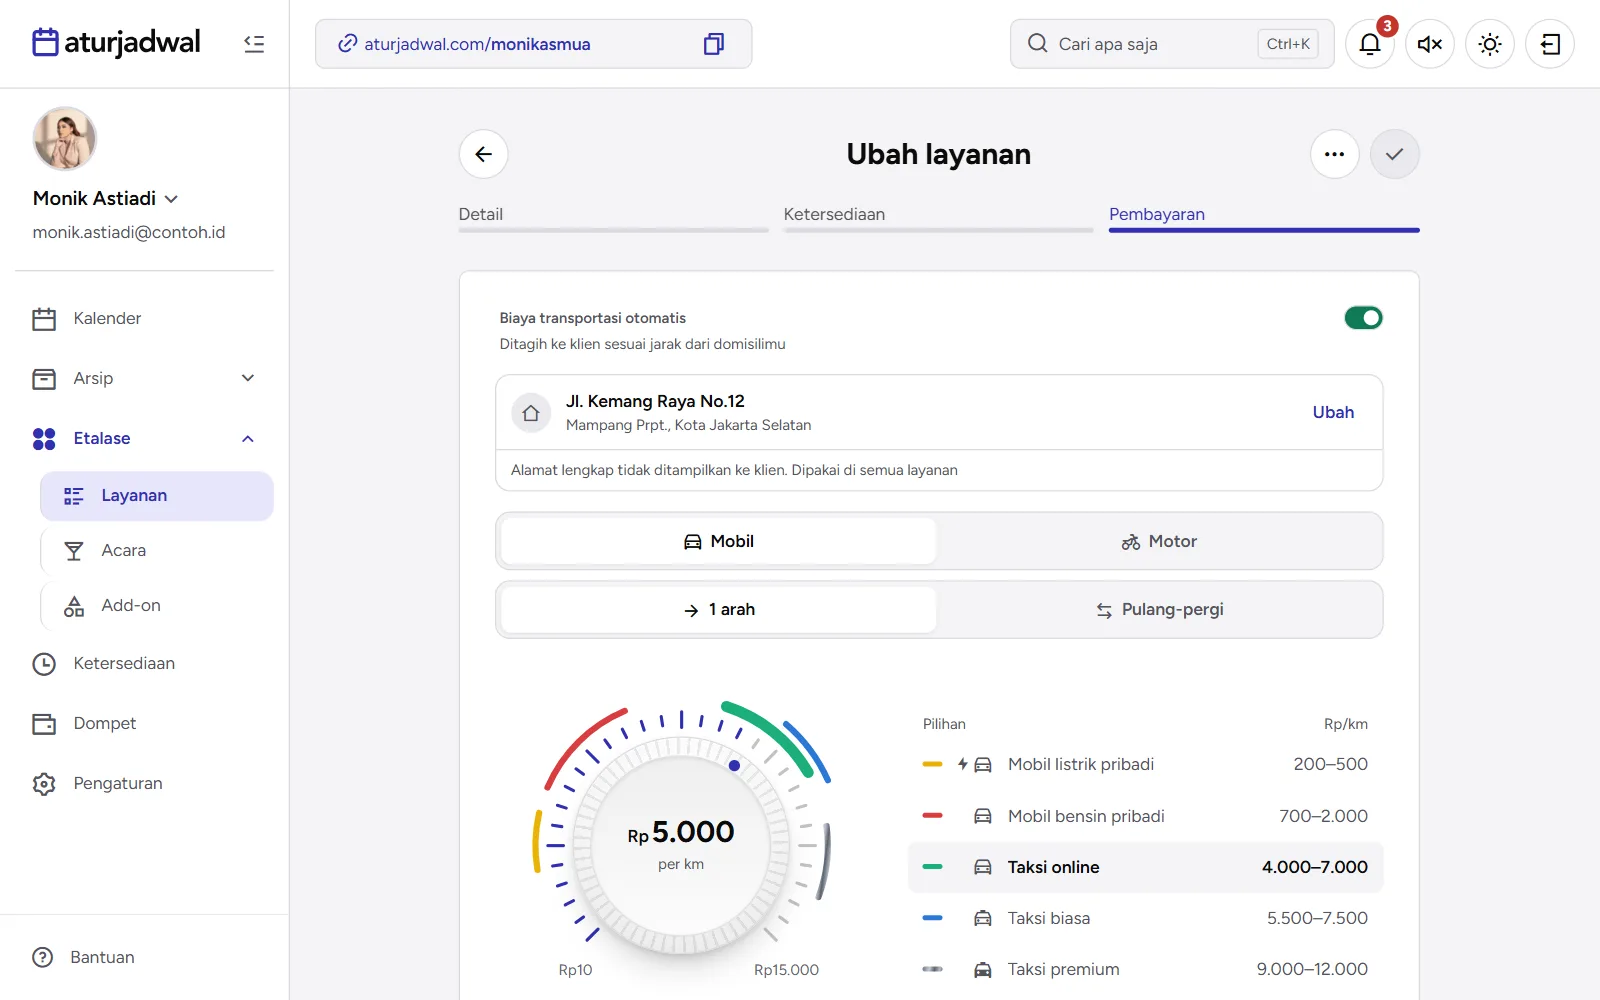1600x1000 pixels.
Task: Open Pengaturan settings in sidebar
Action: point(145,783)
